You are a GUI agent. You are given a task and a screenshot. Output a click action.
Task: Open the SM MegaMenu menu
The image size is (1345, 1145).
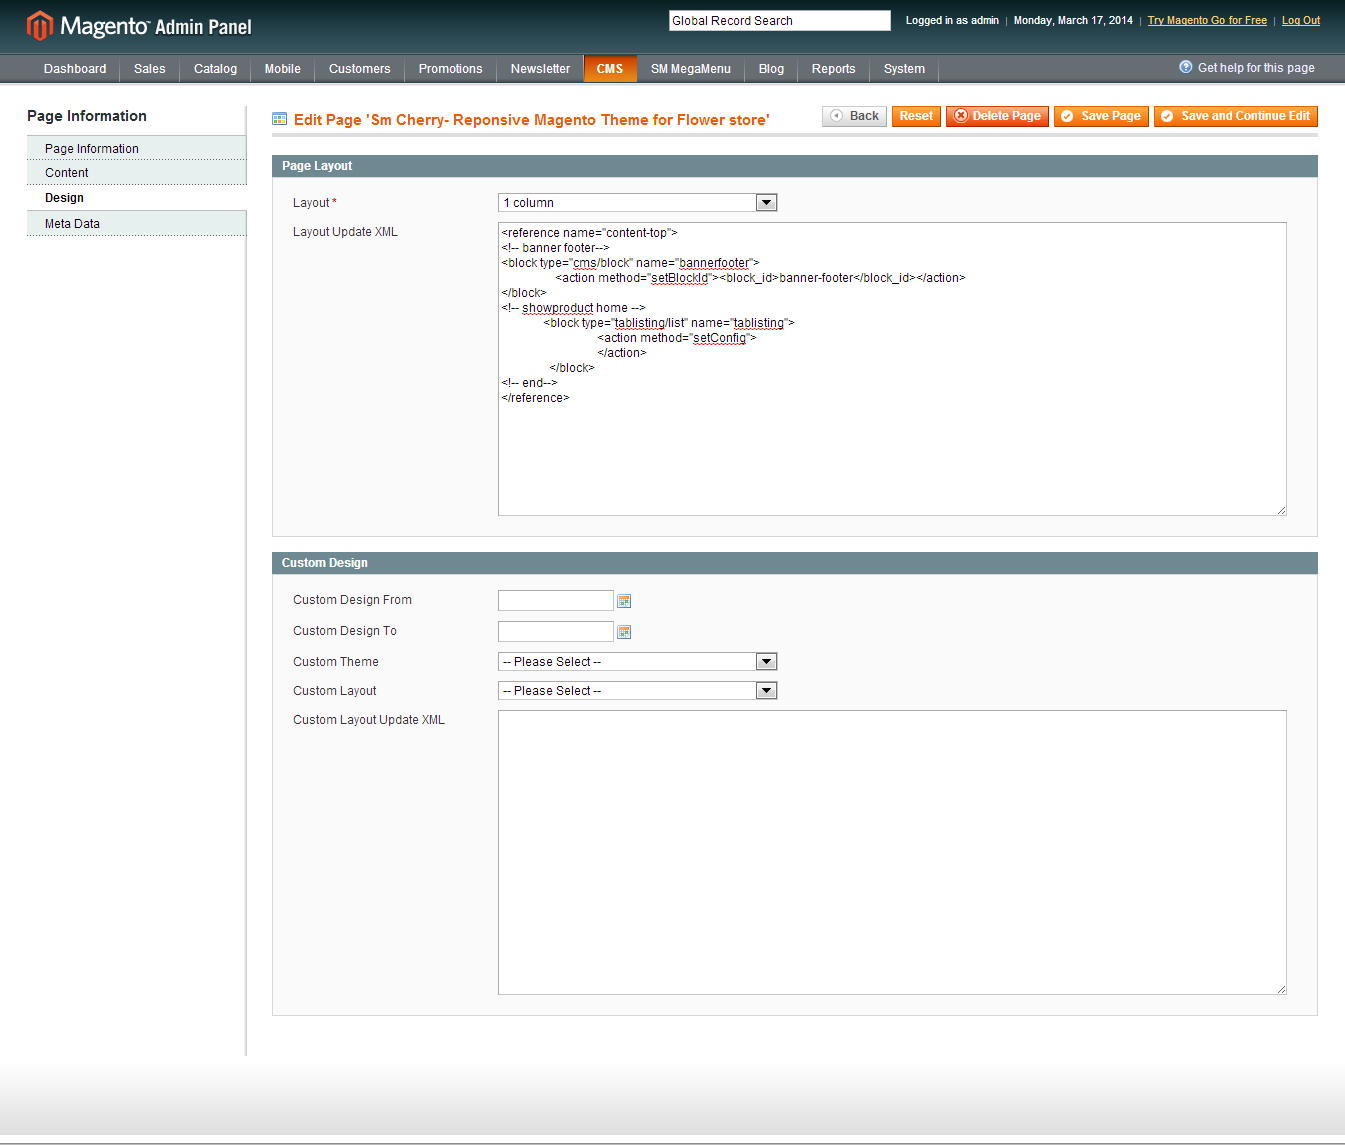[x=691, y=69]
